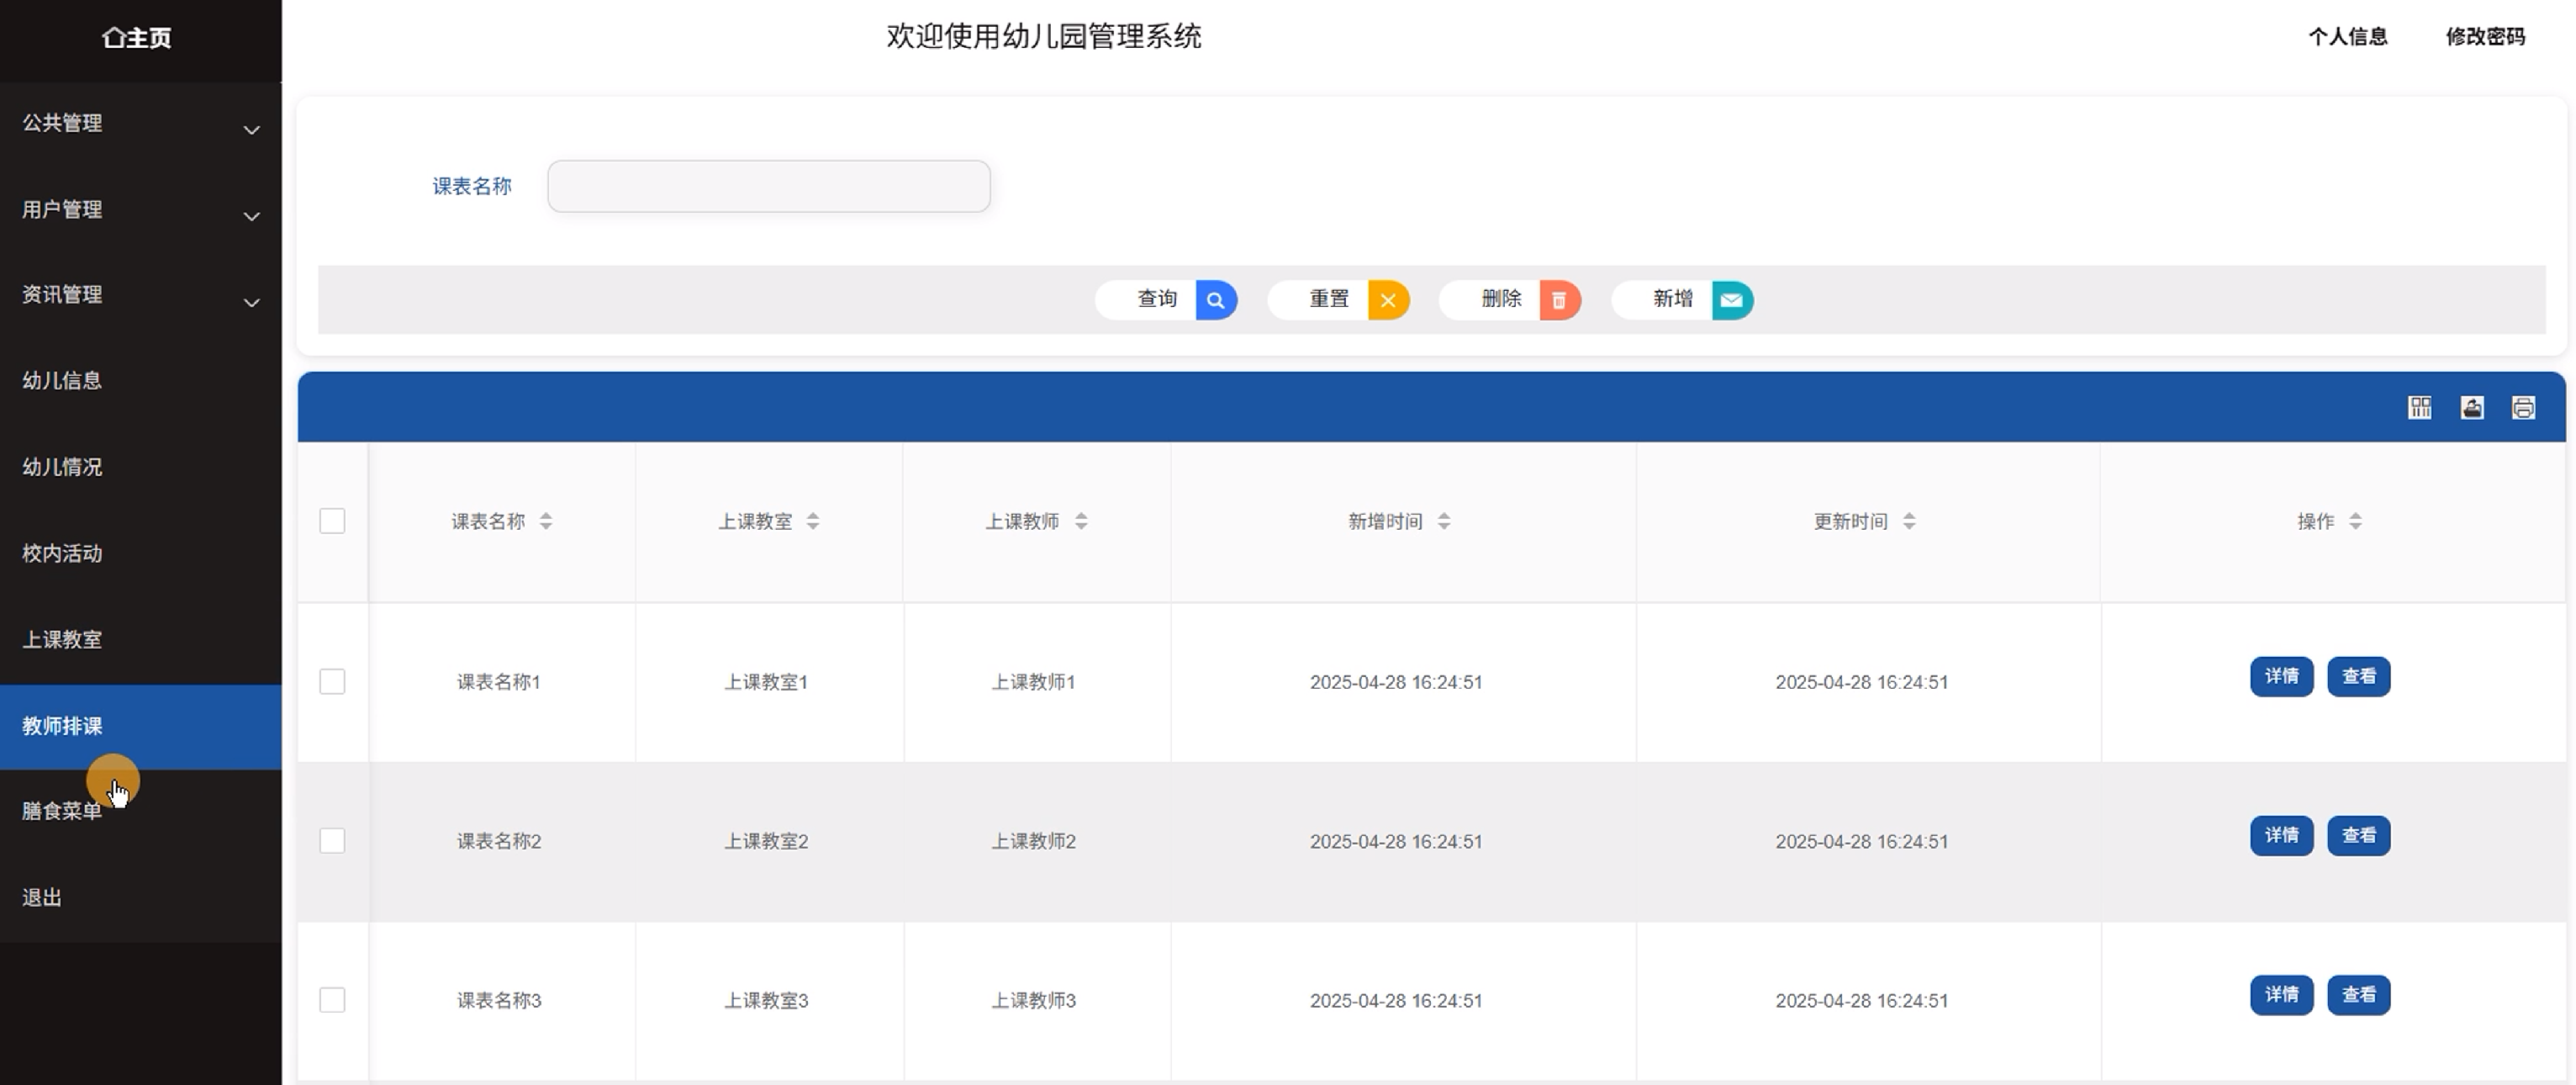Open the column filter grid icon
This screenshot has height=1085, width=2576.
2419,407
